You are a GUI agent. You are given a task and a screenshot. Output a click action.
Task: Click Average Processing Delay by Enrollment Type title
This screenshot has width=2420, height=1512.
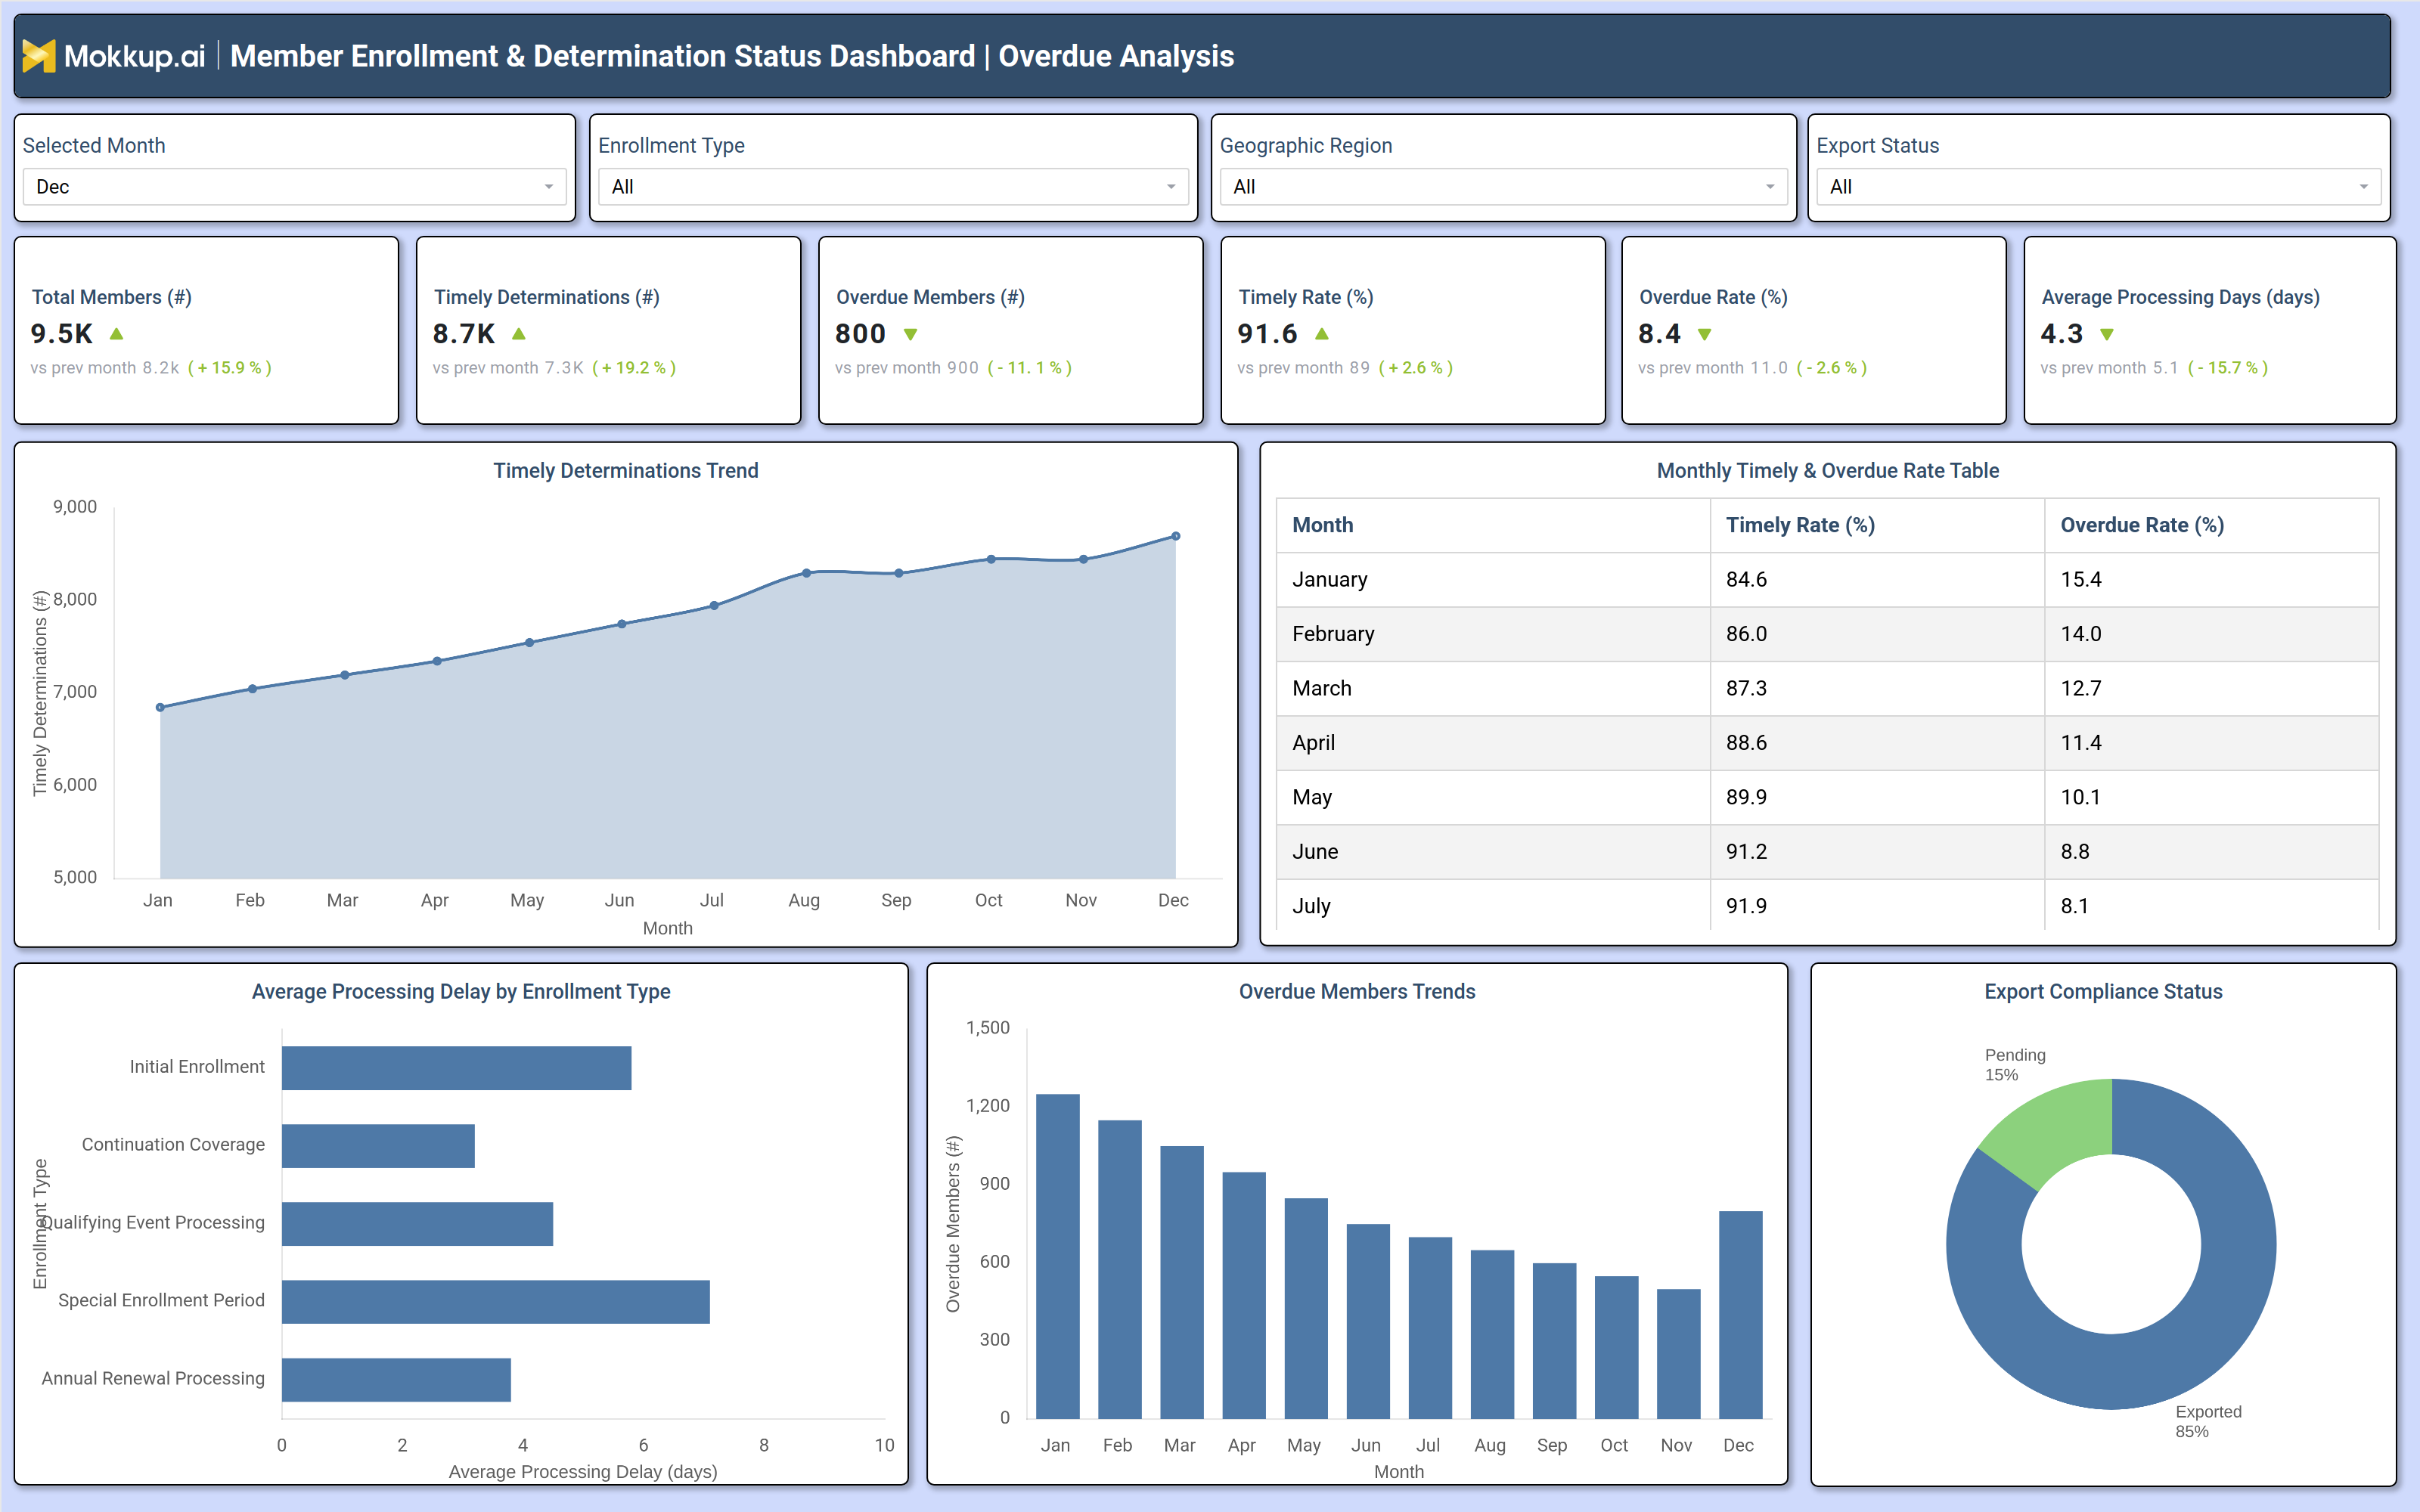tap(461, 992)
